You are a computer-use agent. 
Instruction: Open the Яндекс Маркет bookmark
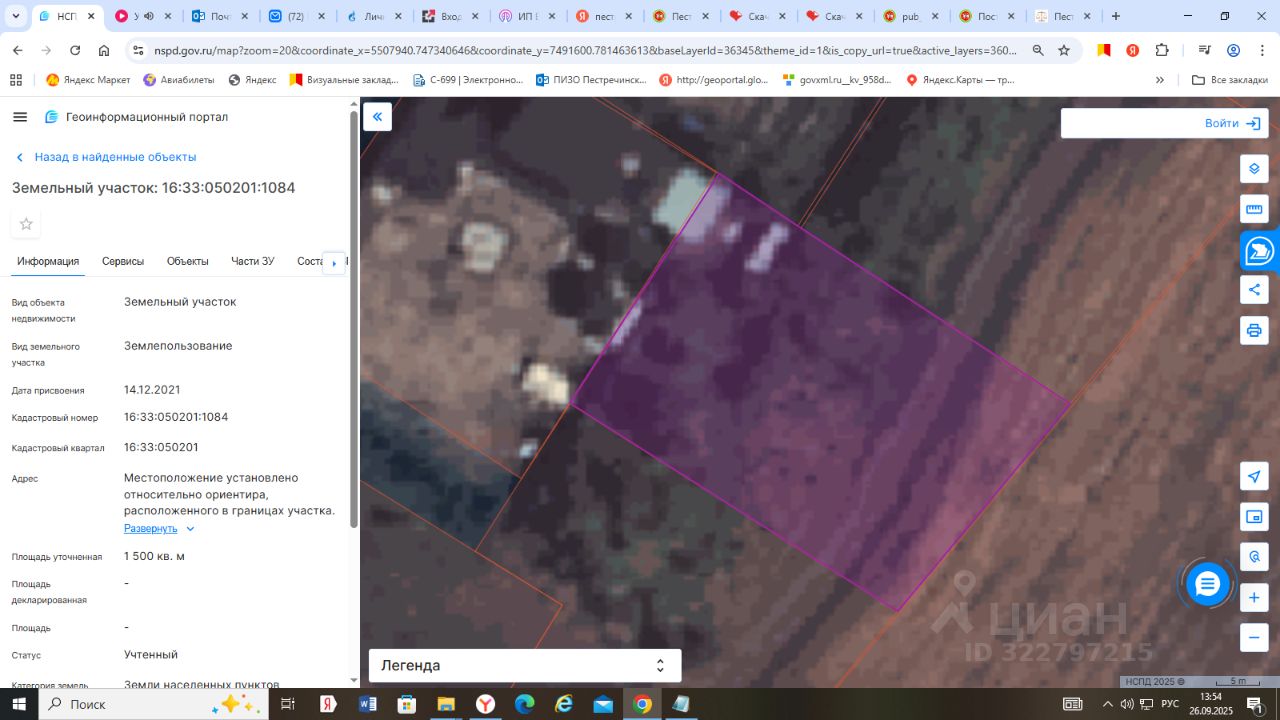[x=88, y=80]
